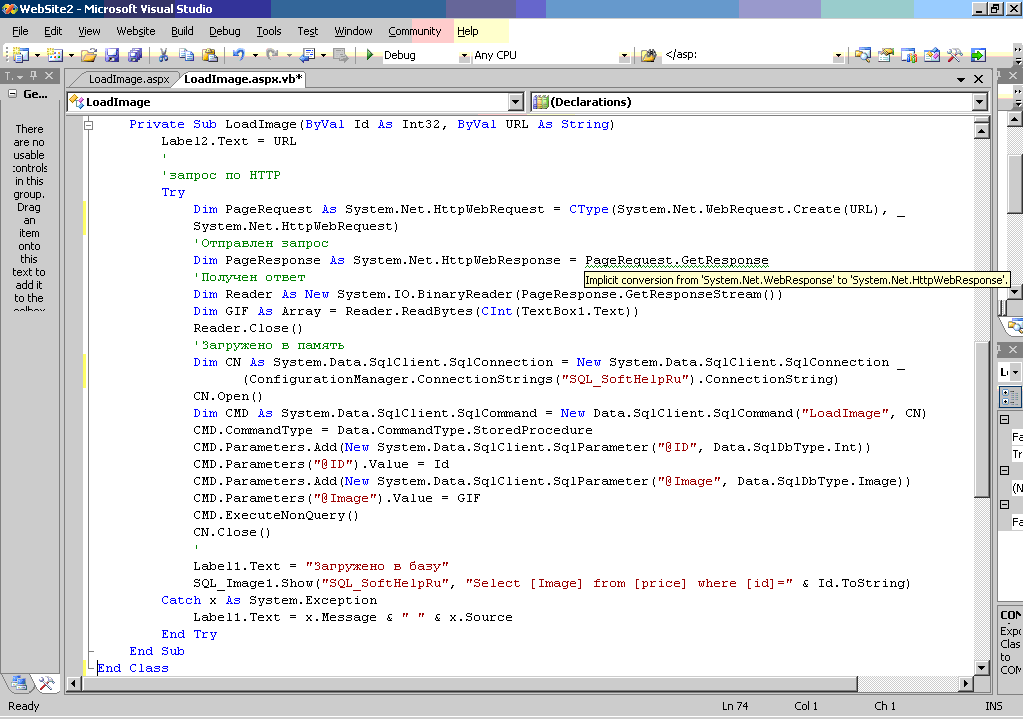Open the Debug menu
Image resolution: width=1023 pixels, height=719 pixels.
[x=224, y=31]
